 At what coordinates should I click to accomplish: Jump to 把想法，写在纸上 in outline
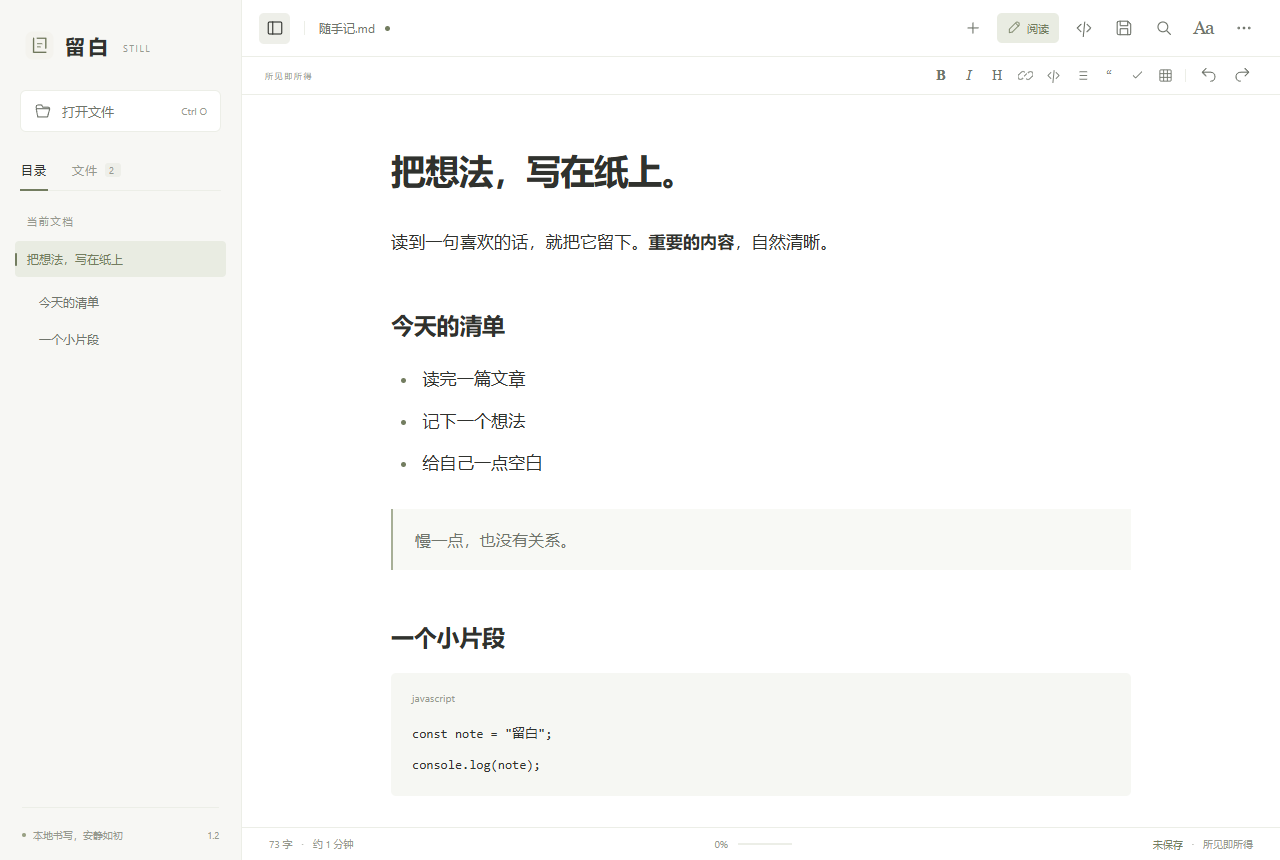[120, 259]
